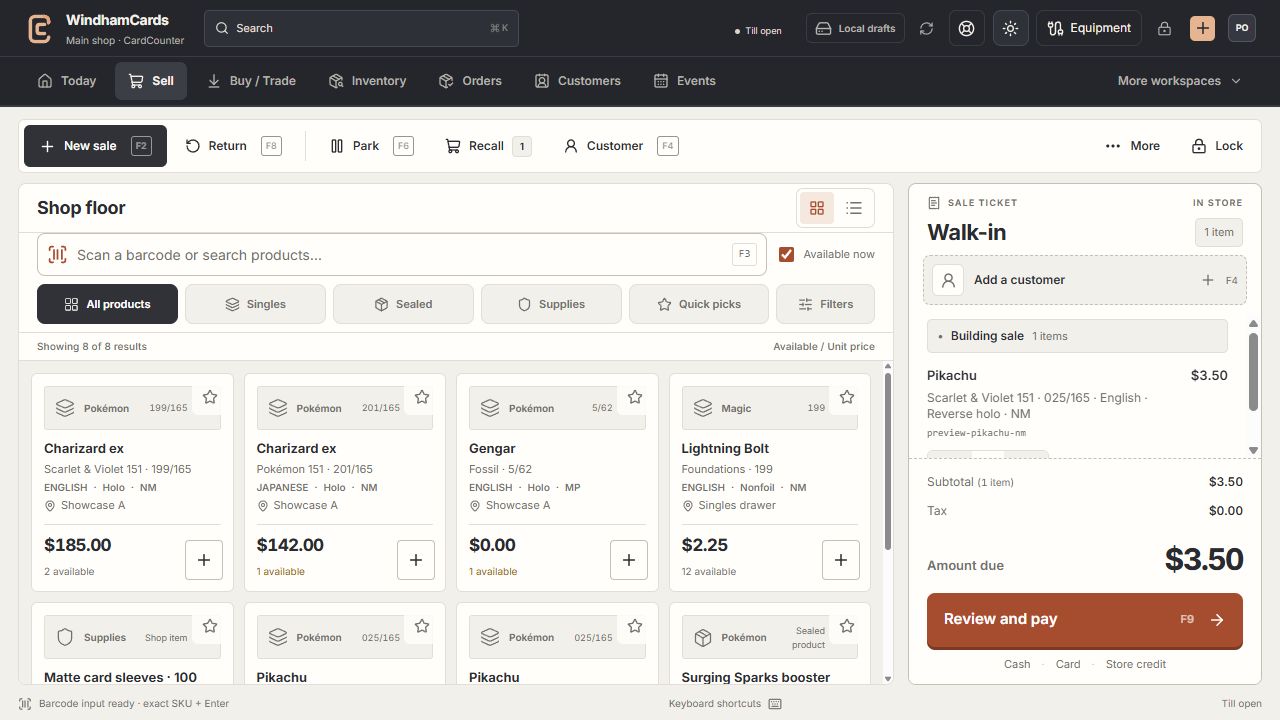Click the 1 item badge on ticket
1280x720 pixels.
coord(1219,232)
